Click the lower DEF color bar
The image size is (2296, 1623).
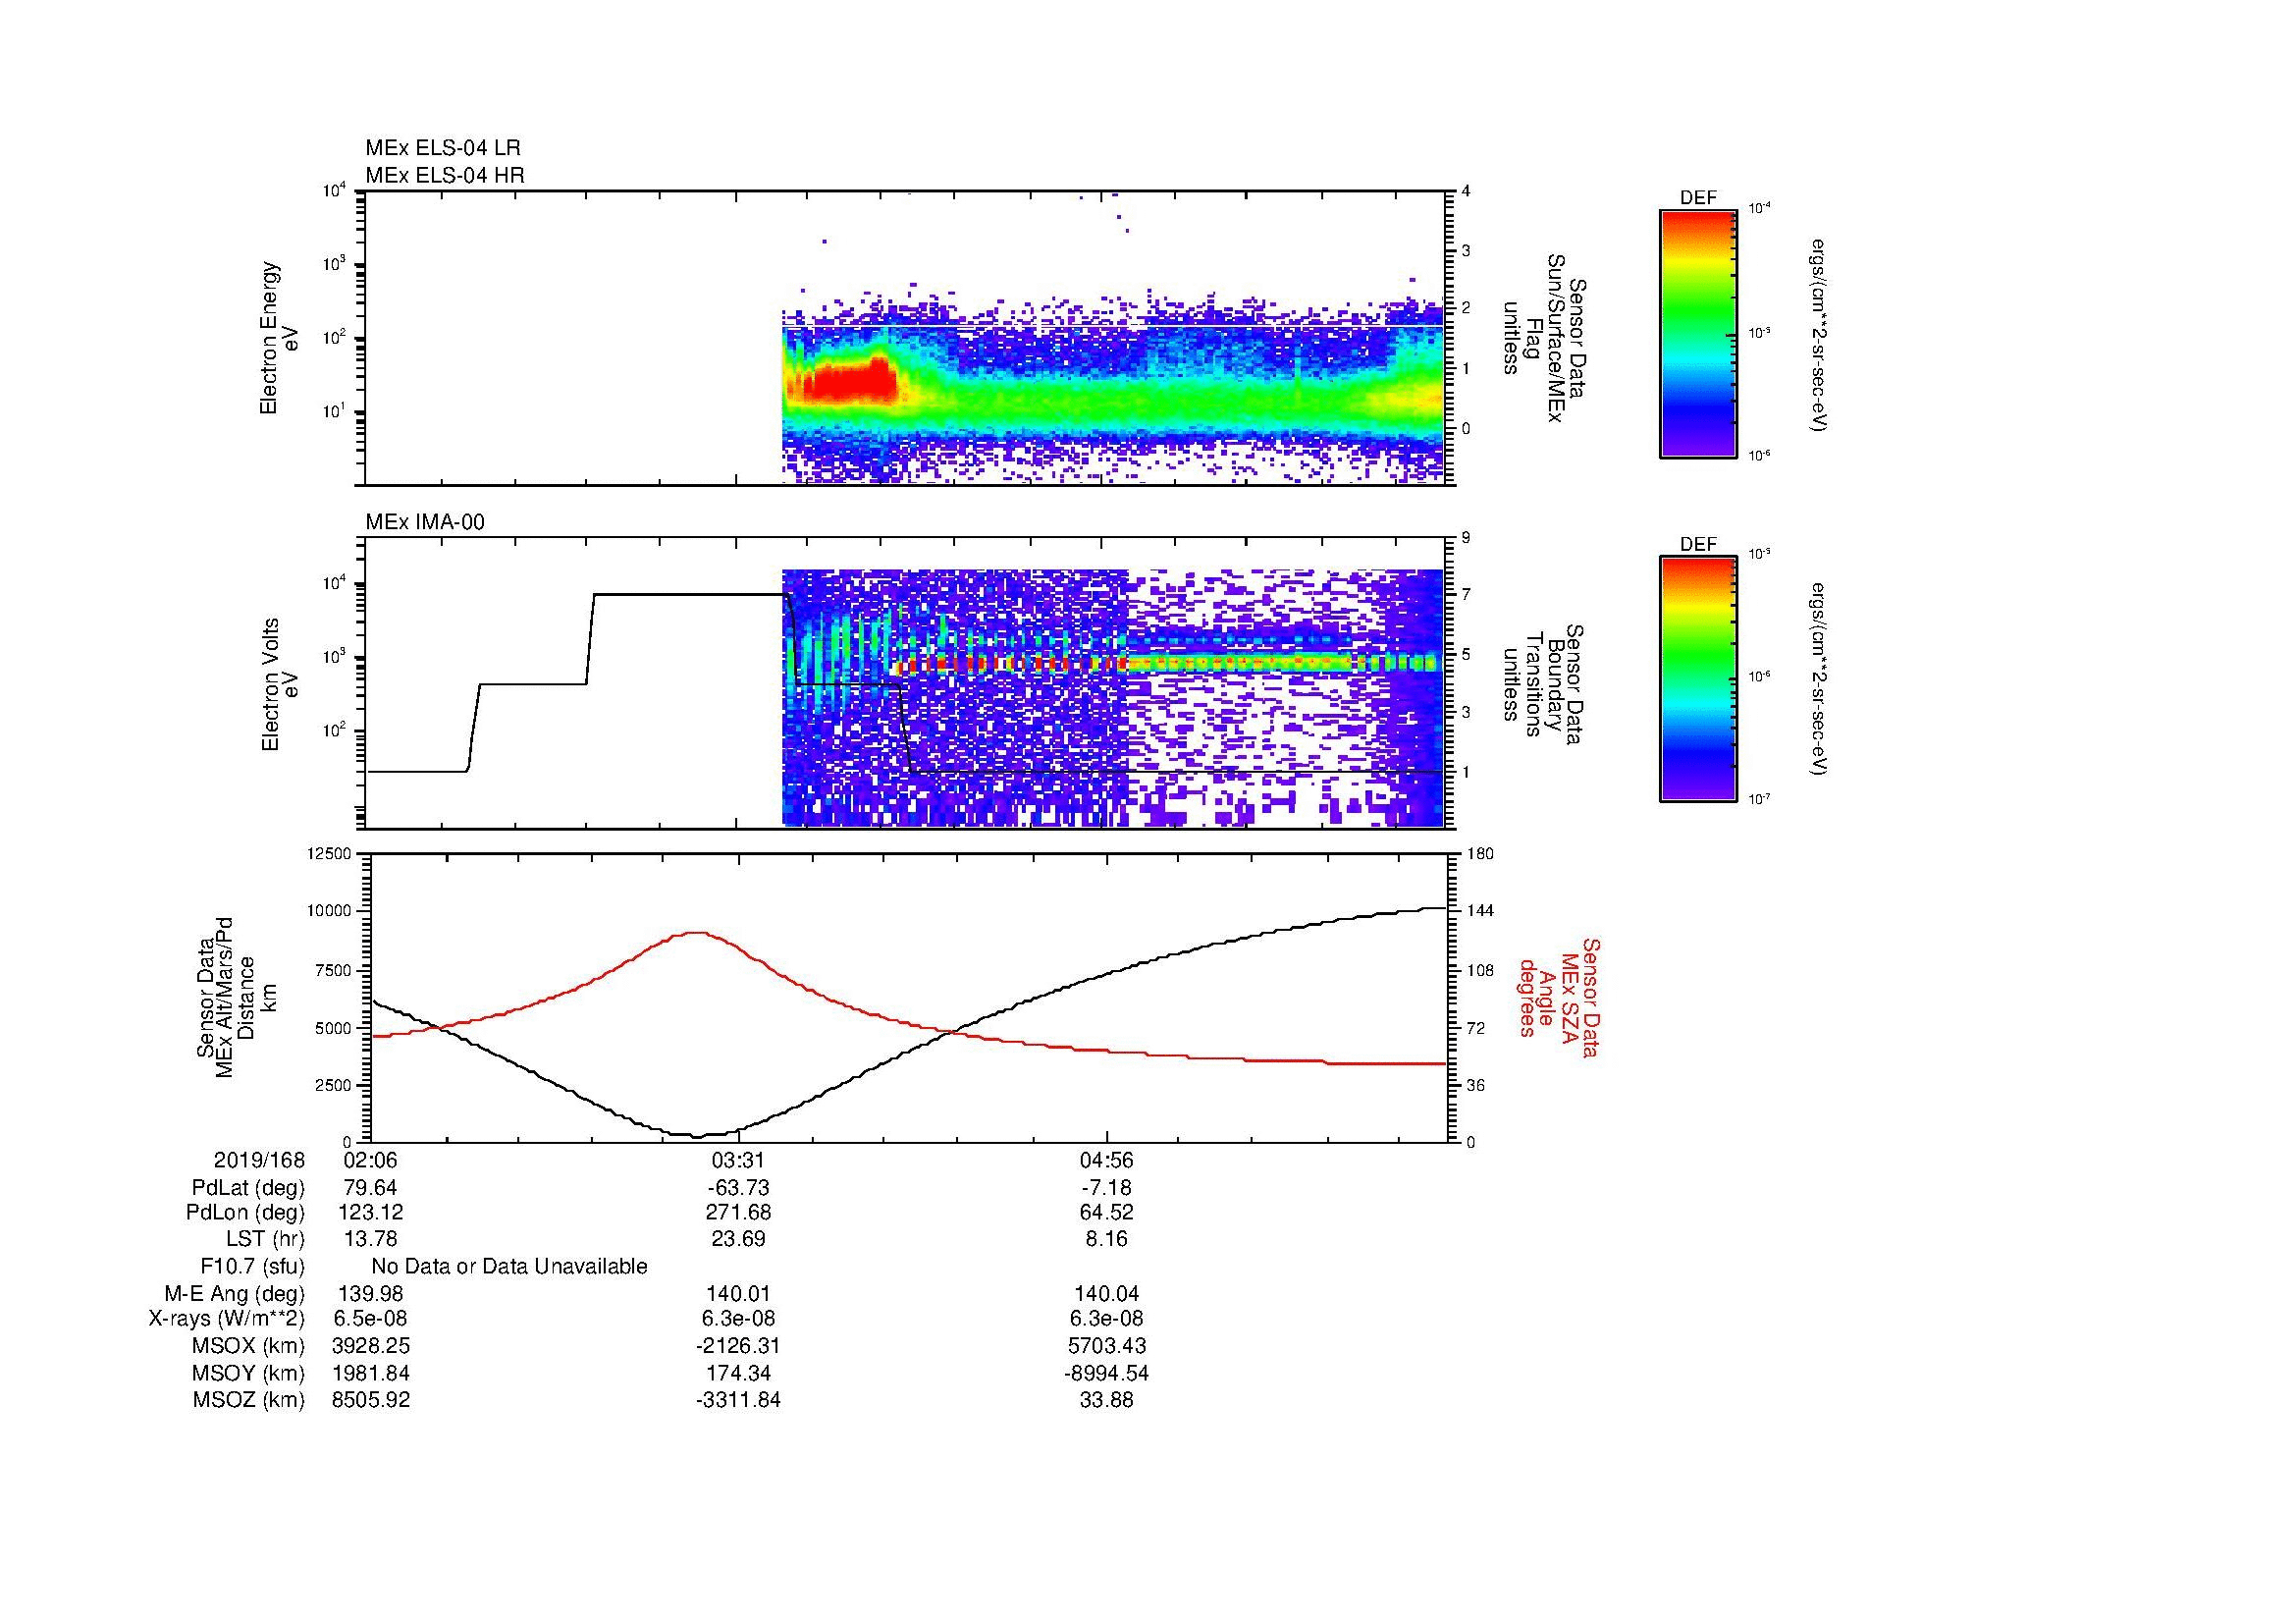[1698, 679]
